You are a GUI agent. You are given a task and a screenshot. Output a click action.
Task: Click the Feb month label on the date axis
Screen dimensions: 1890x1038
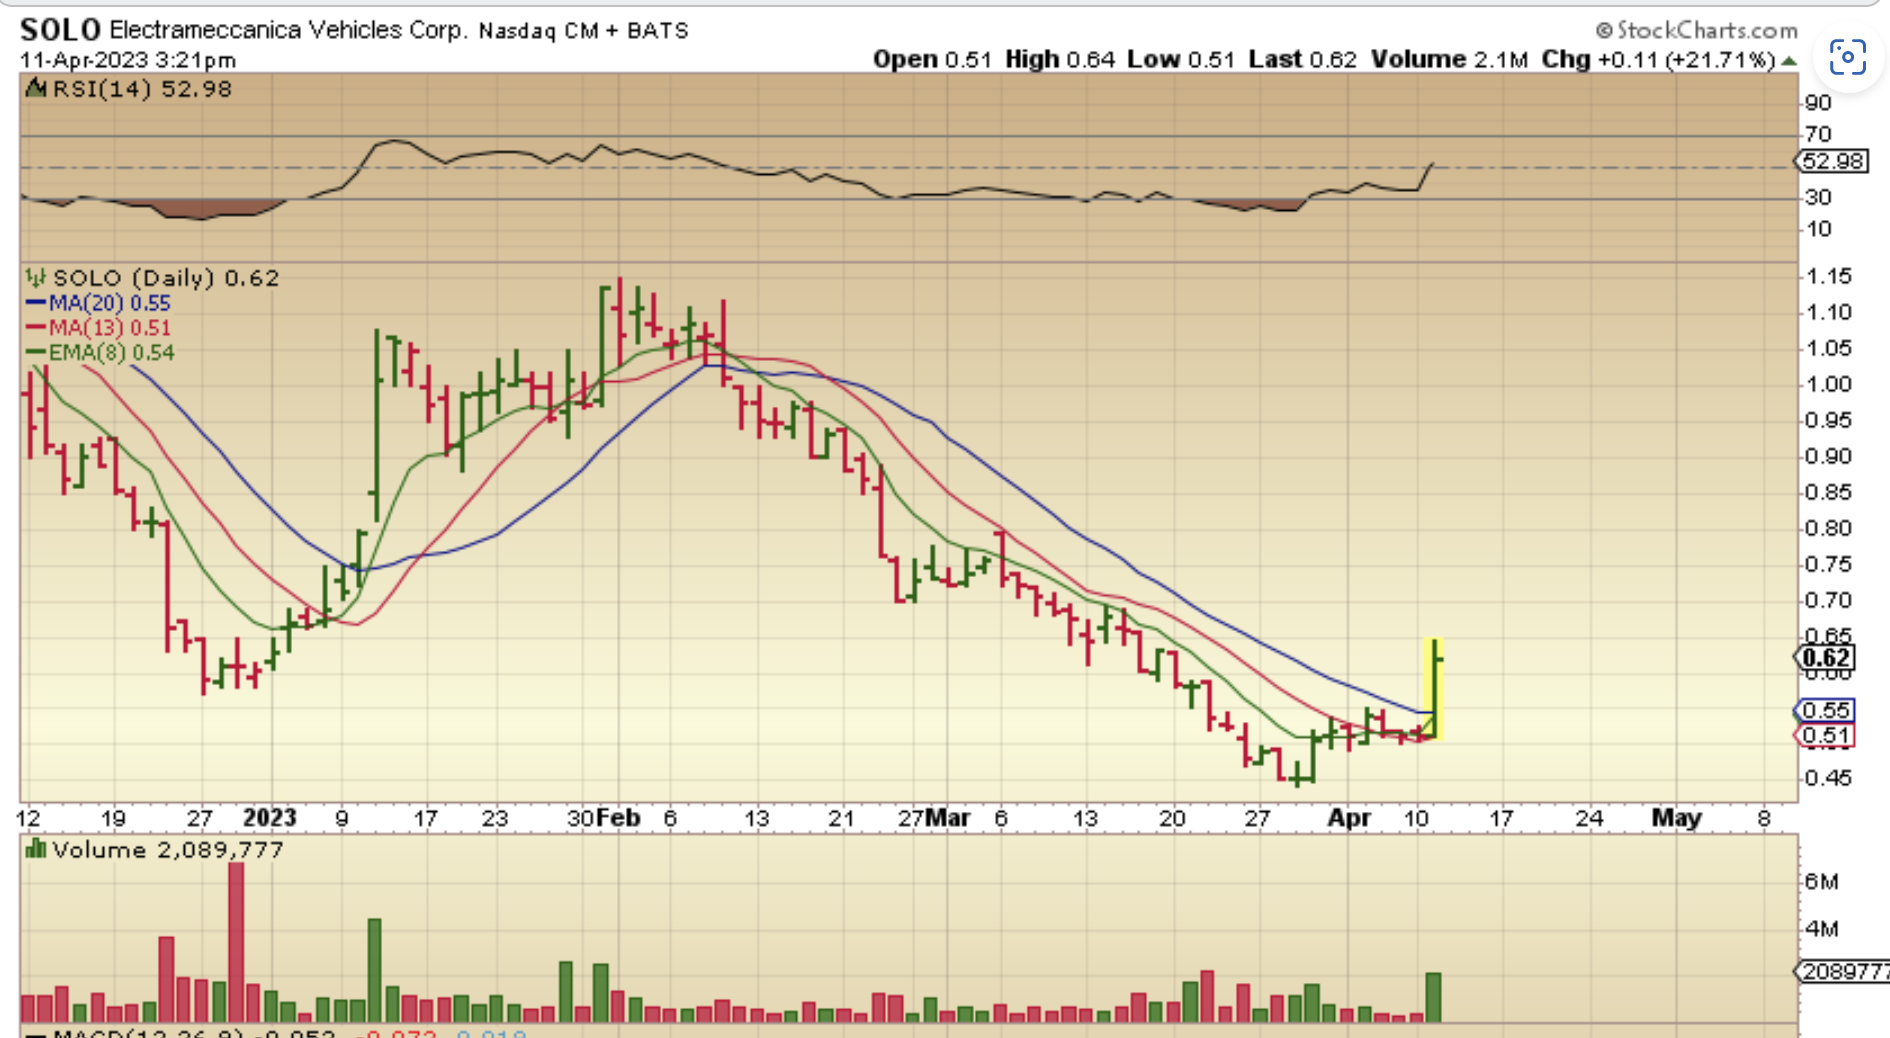pyautogui.click(x=618, y=818)
